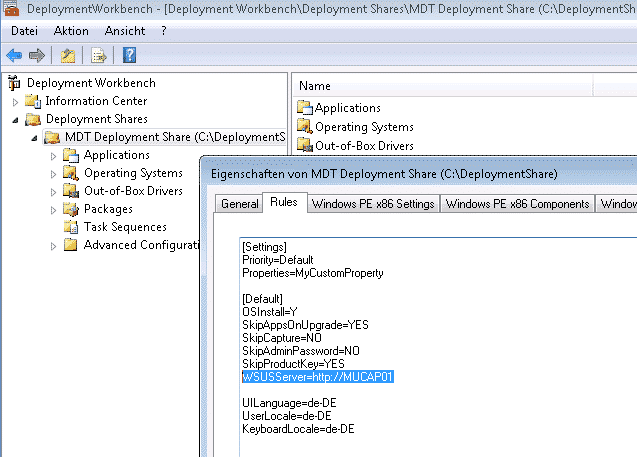Viewport: 637px width, 457px height.
Task: Click the Properties=MyCustomProperty line
Action: [313, 273]
